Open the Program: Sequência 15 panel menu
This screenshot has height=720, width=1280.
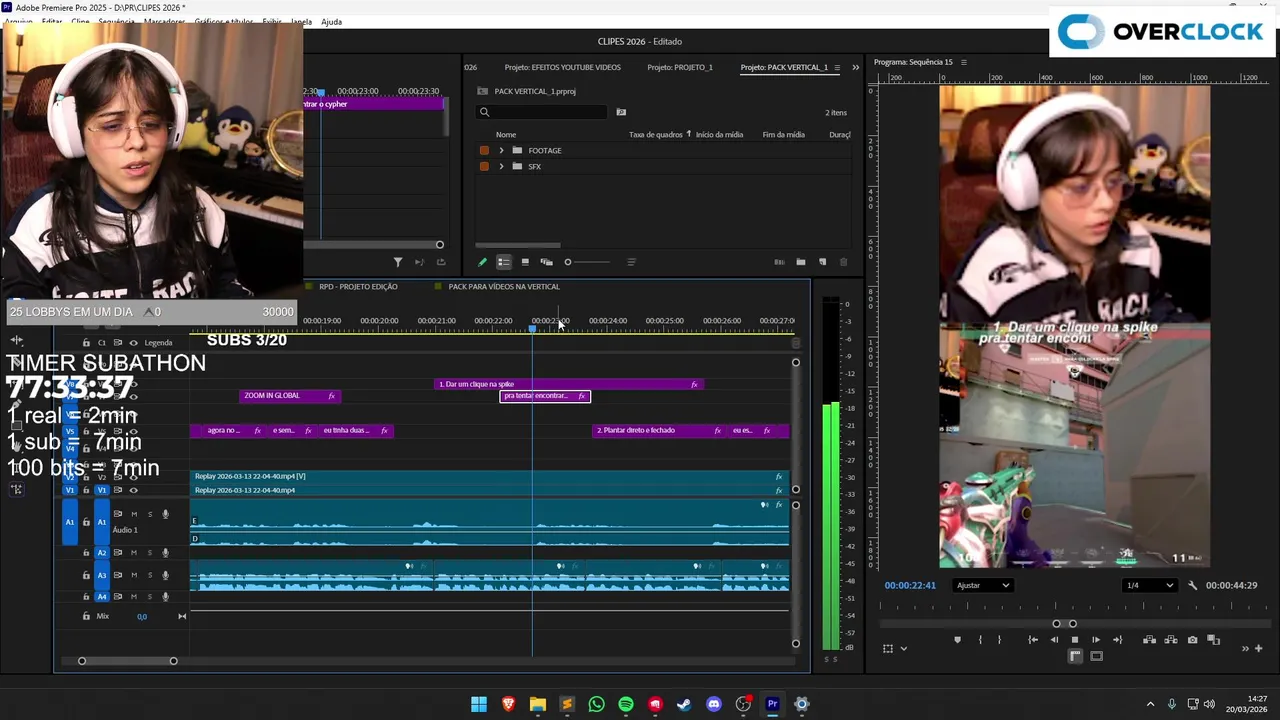coord(964,62)
